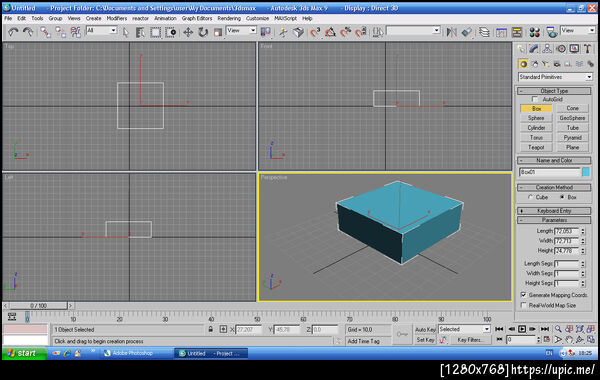Switch to the Utilities hammer tab icon

coord(588,49)
